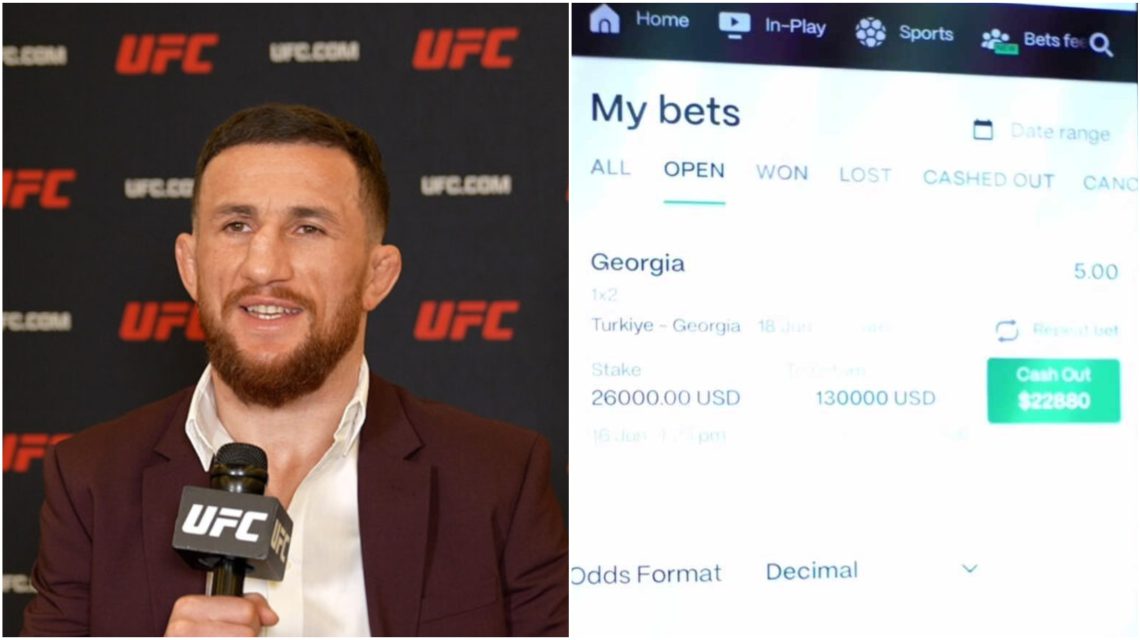Click the Home menu label
1140x640 pixels.
tap(662, 20)
